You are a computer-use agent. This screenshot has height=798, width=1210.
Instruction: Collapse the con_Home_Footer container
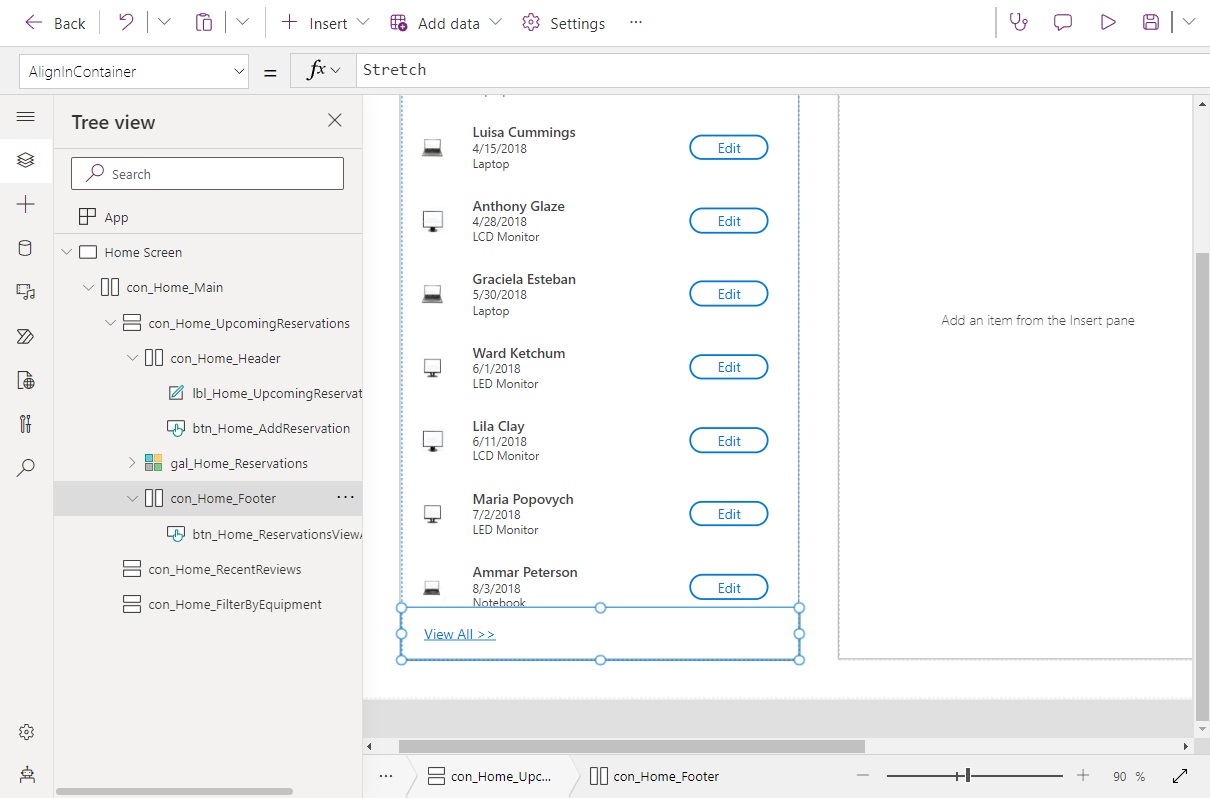pyautogui.click(x=132, y=497)
